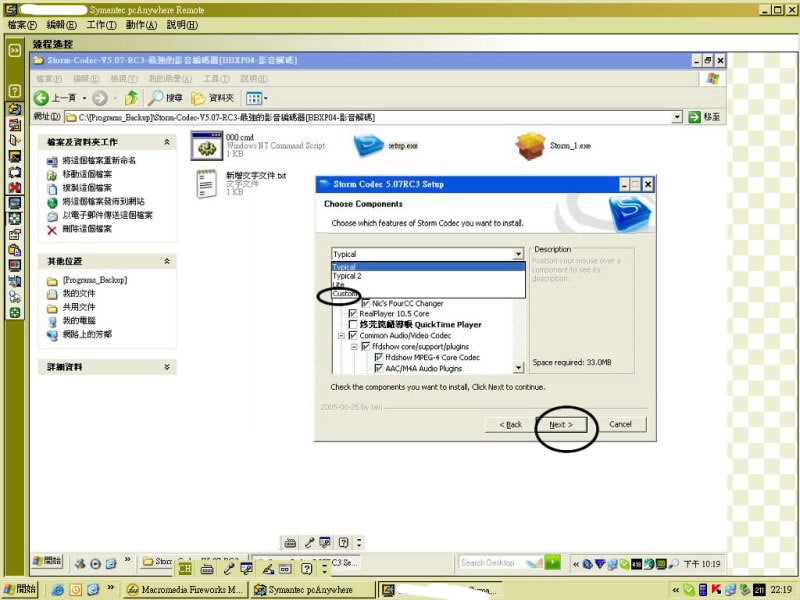The image size is (800, 600).
Task: Open the 搜尋 search tool in Explorer
Action: (x=165, y=98)
